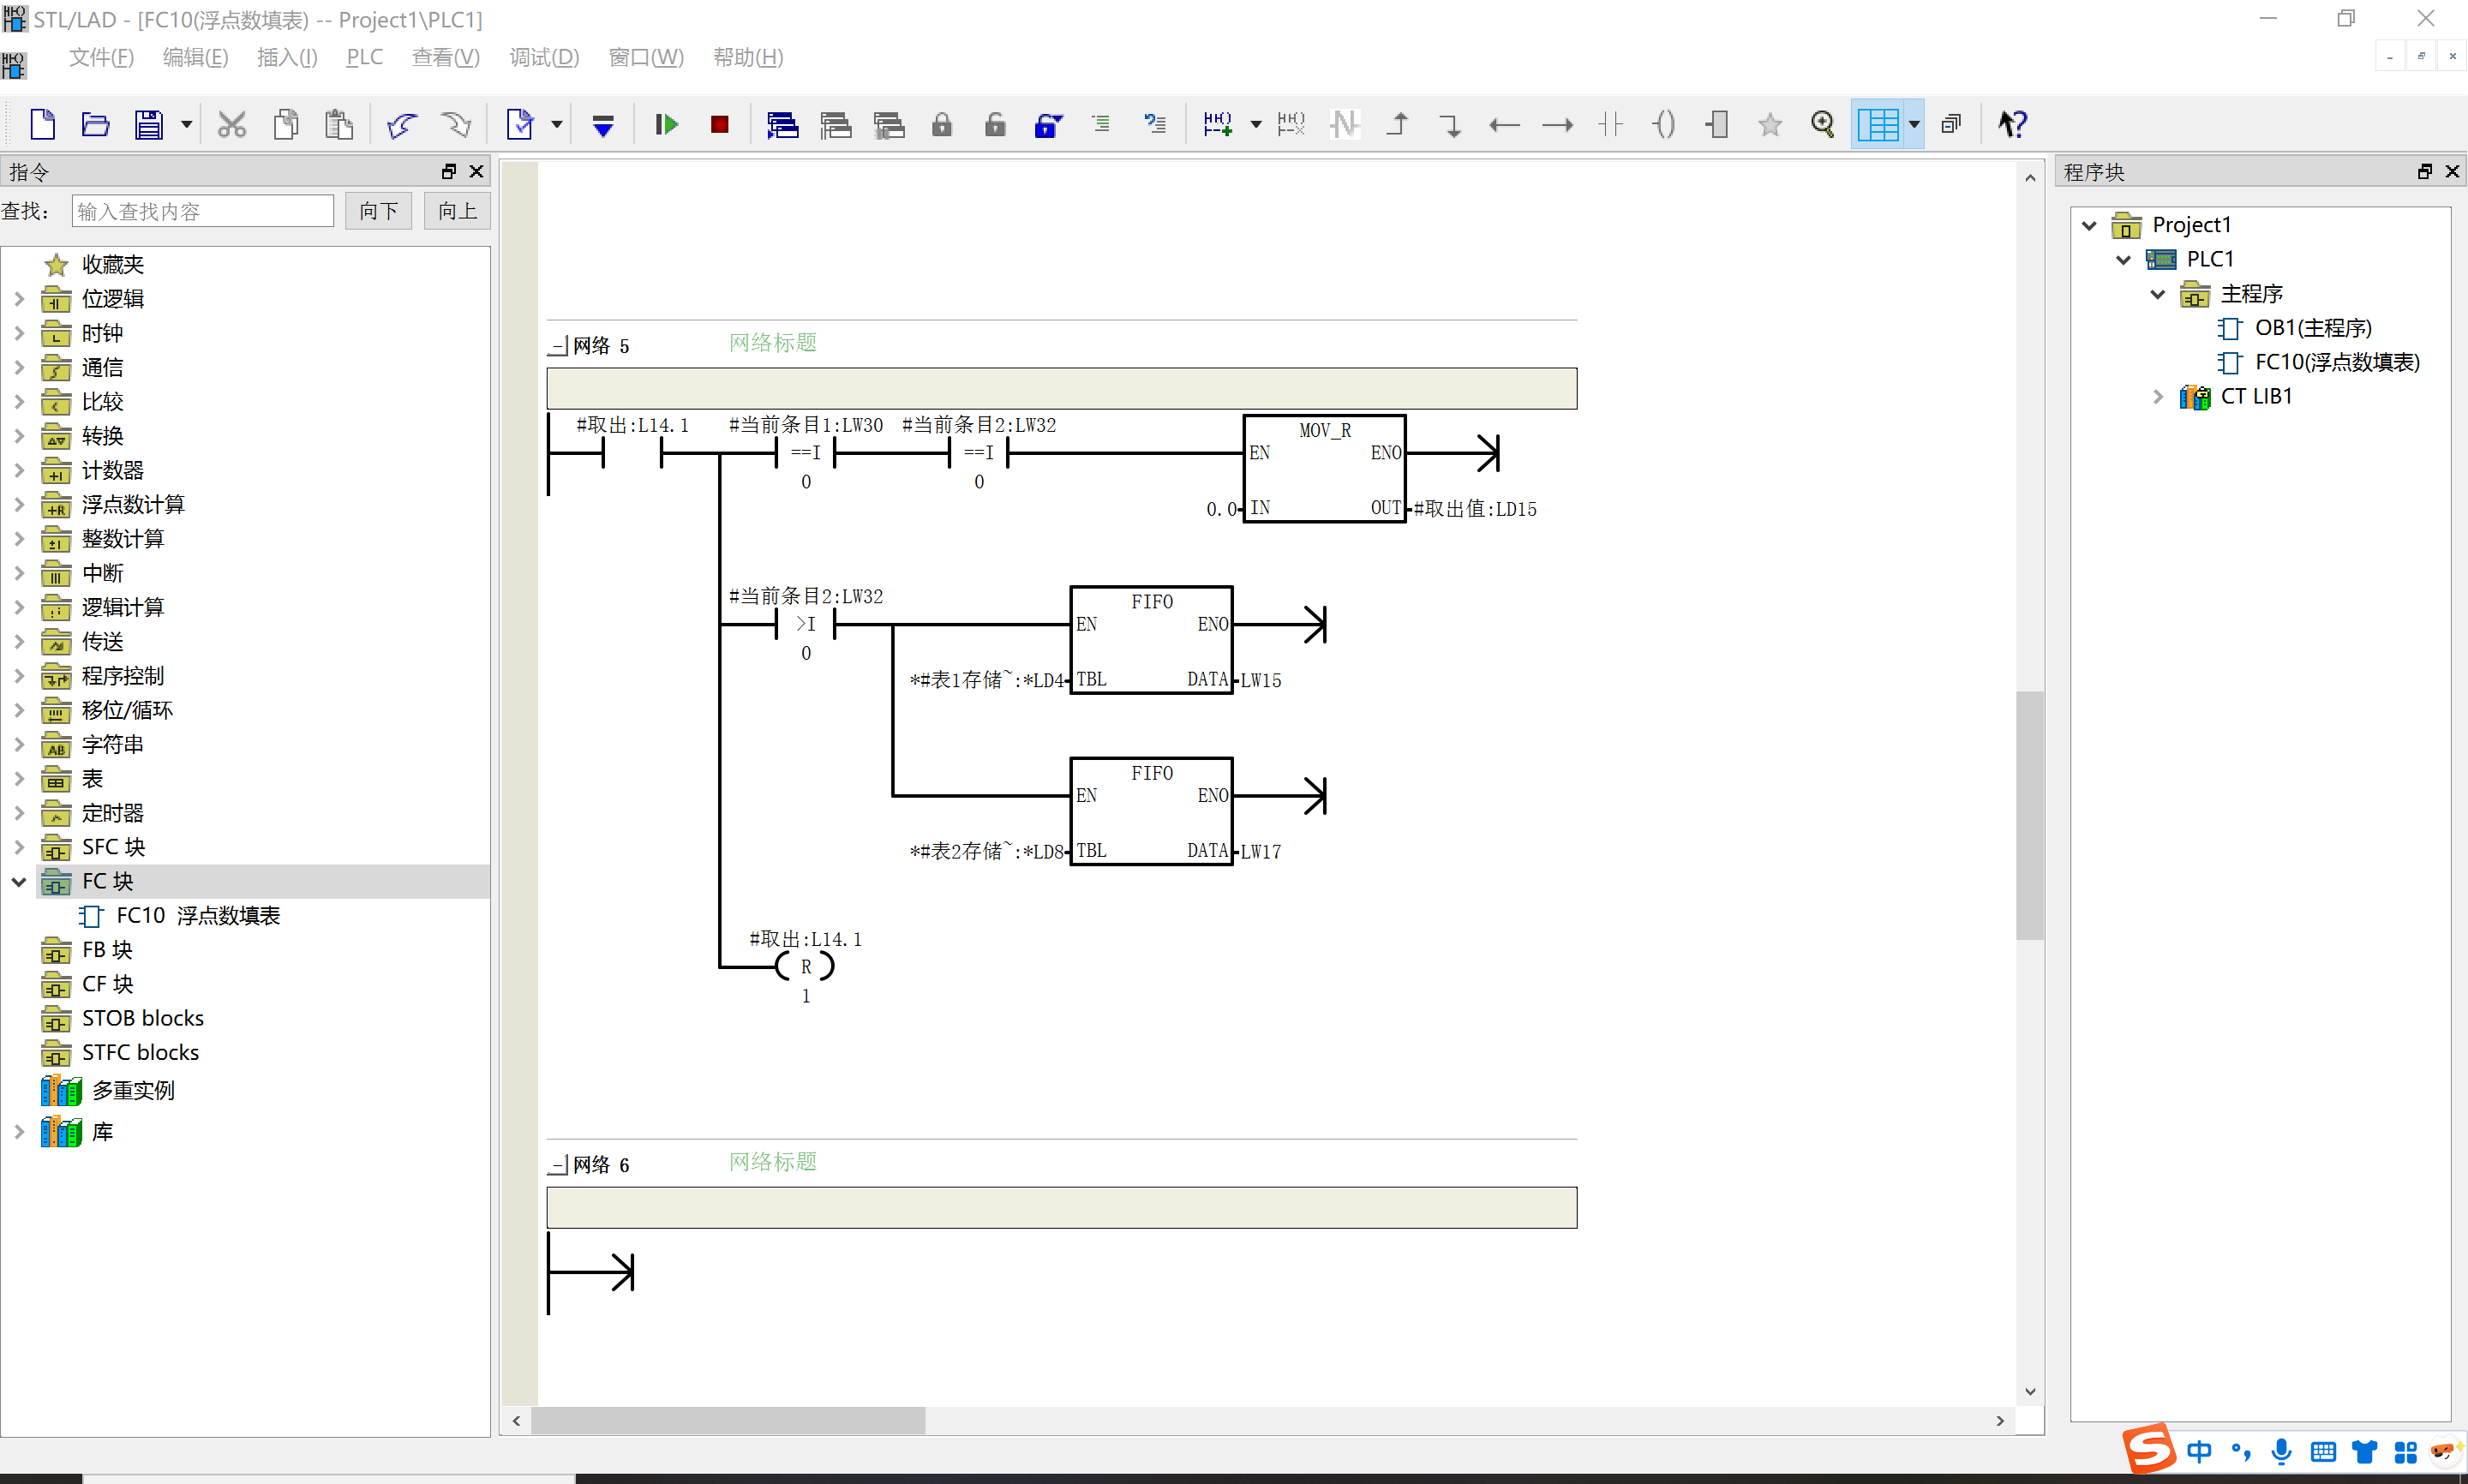Click the Save disk toolbar icon
The width and height of the screenshot is (2468, 1484).
pos(149,124)
